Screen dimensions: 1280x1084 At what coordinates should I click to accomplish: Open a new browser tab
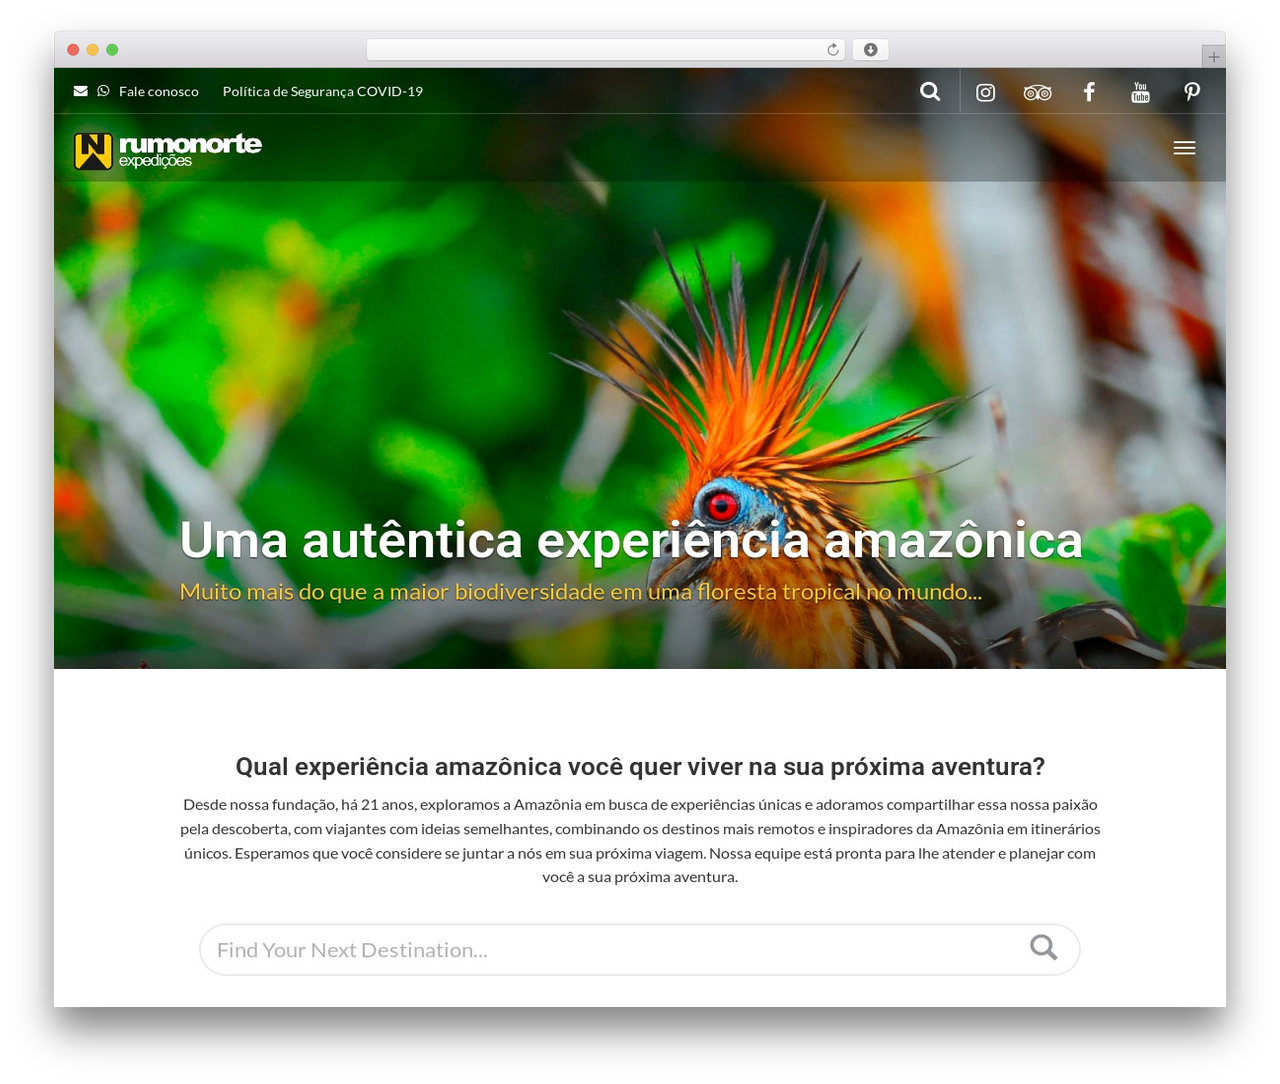(x=1213, y=57)
